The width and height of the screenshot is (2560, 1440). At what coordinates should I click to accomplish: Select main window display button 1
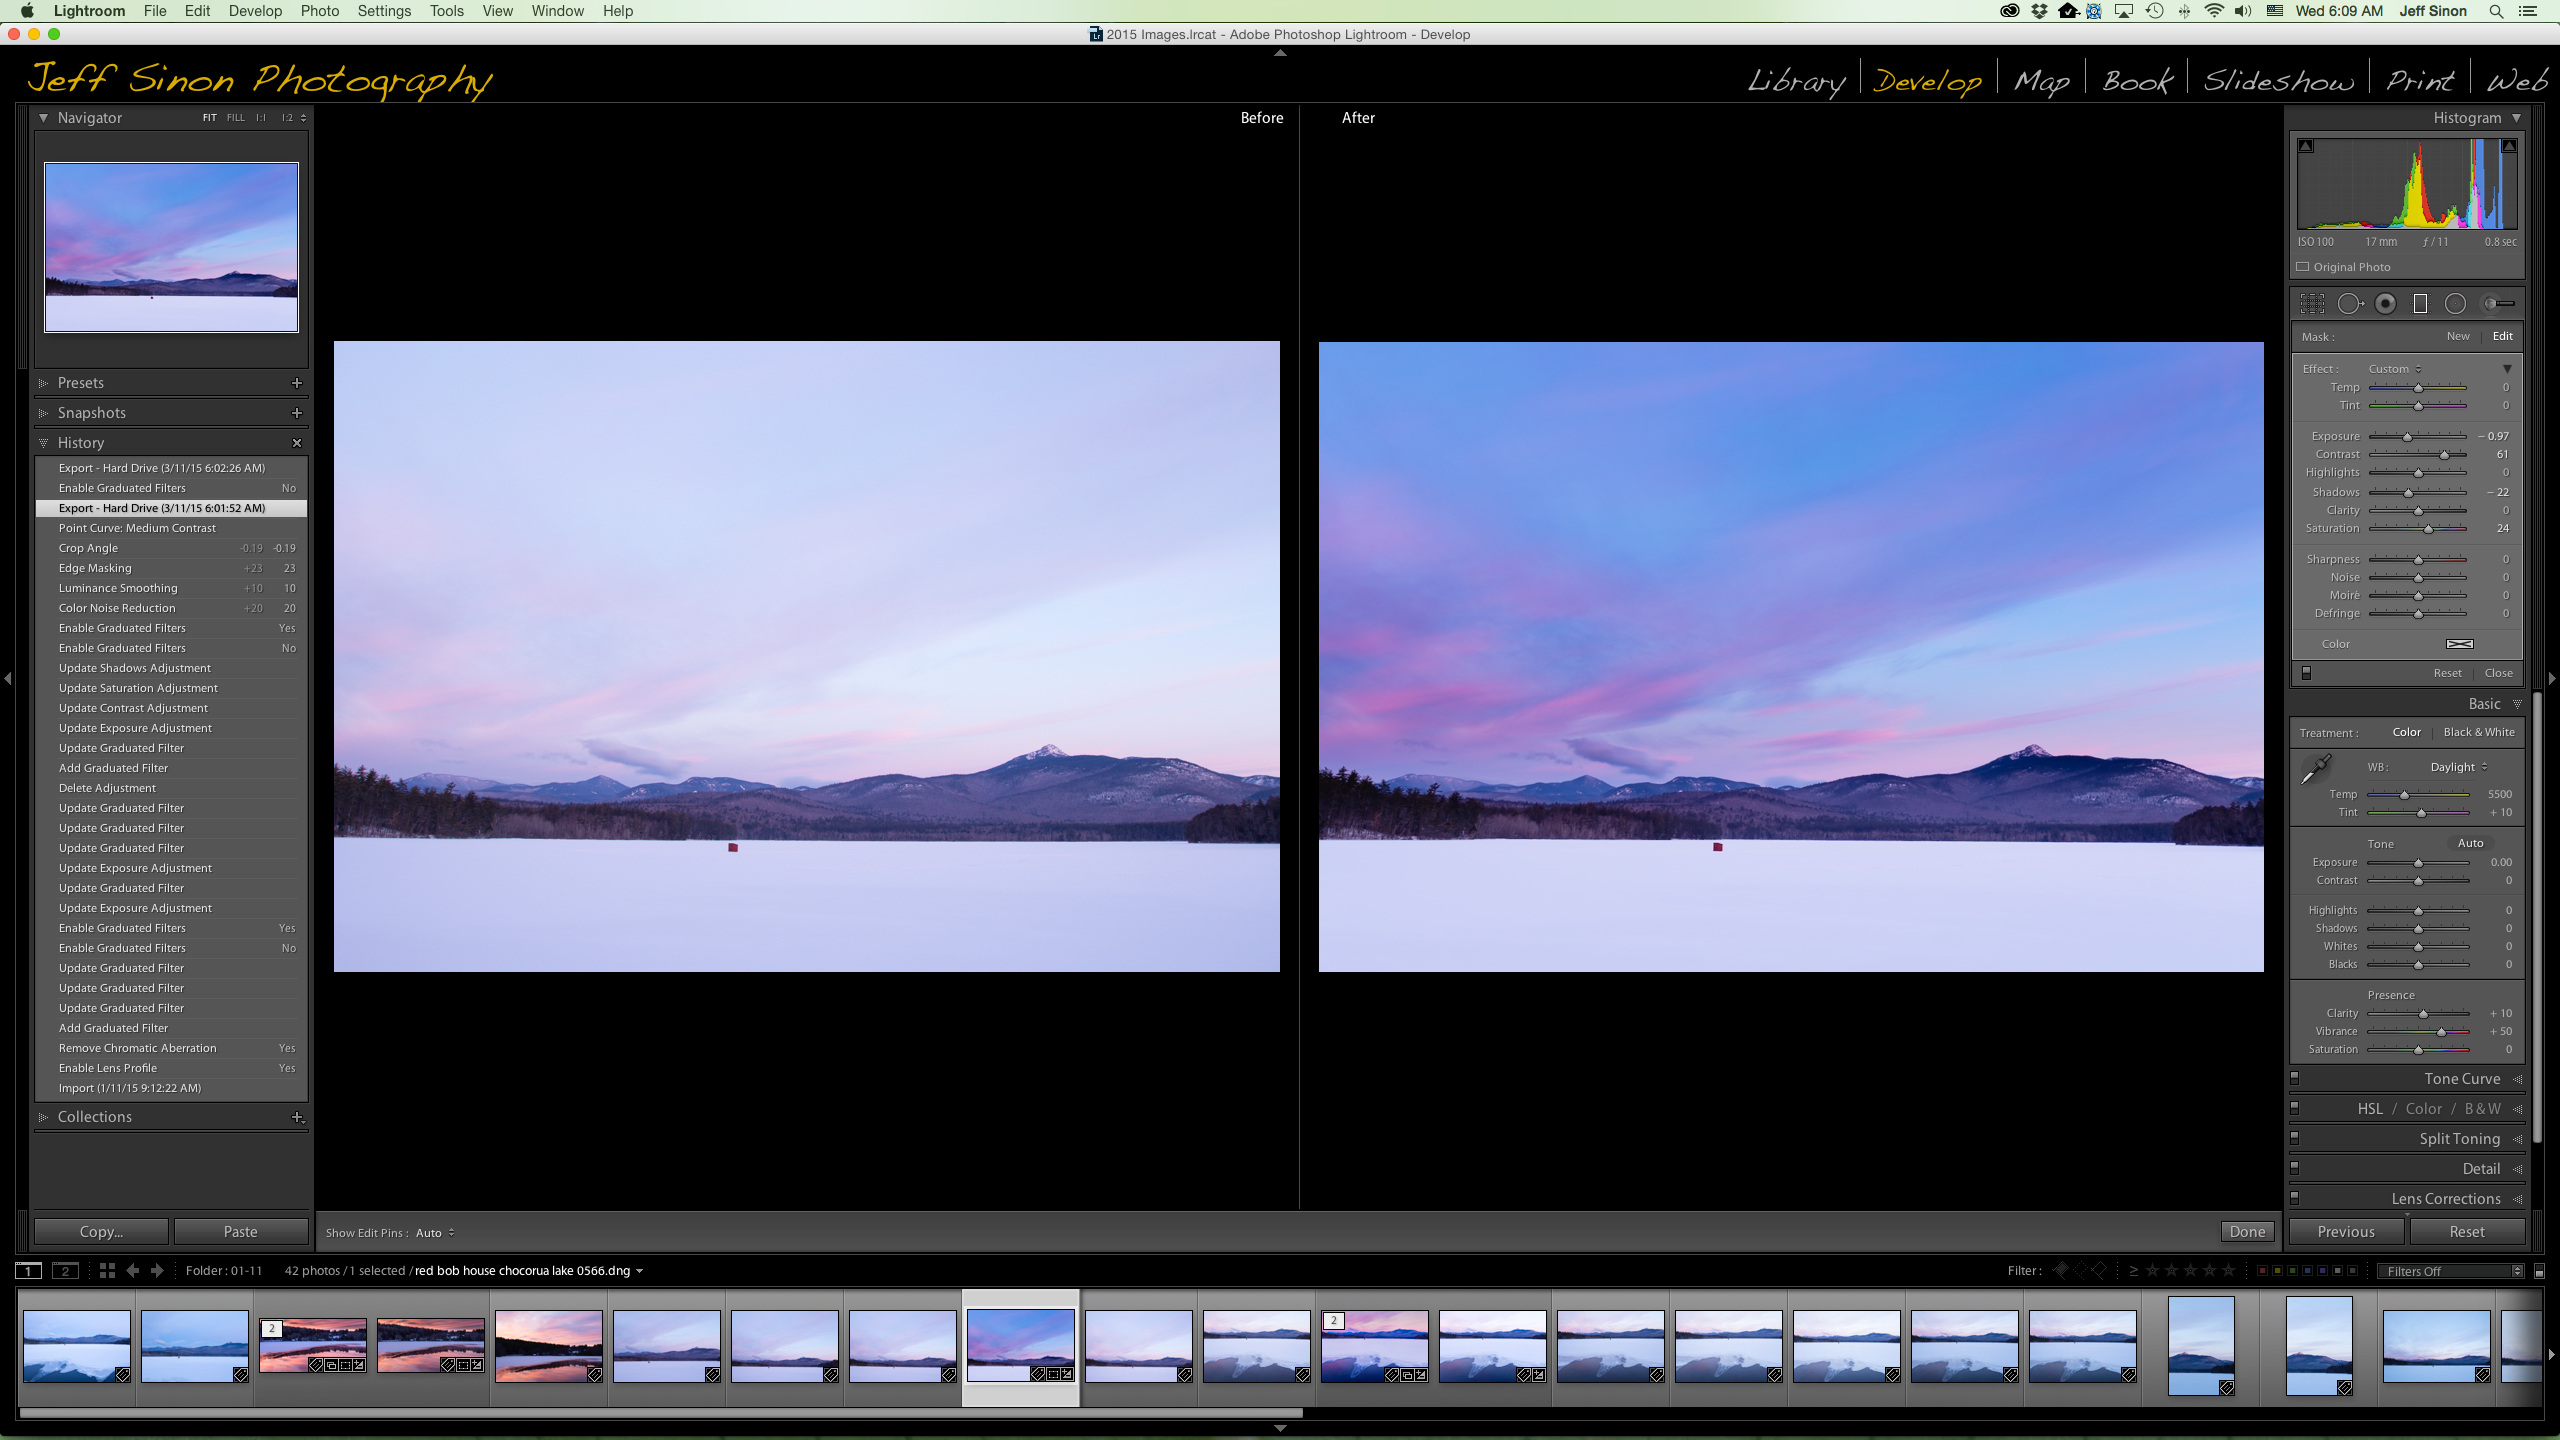click(28, 1271)
